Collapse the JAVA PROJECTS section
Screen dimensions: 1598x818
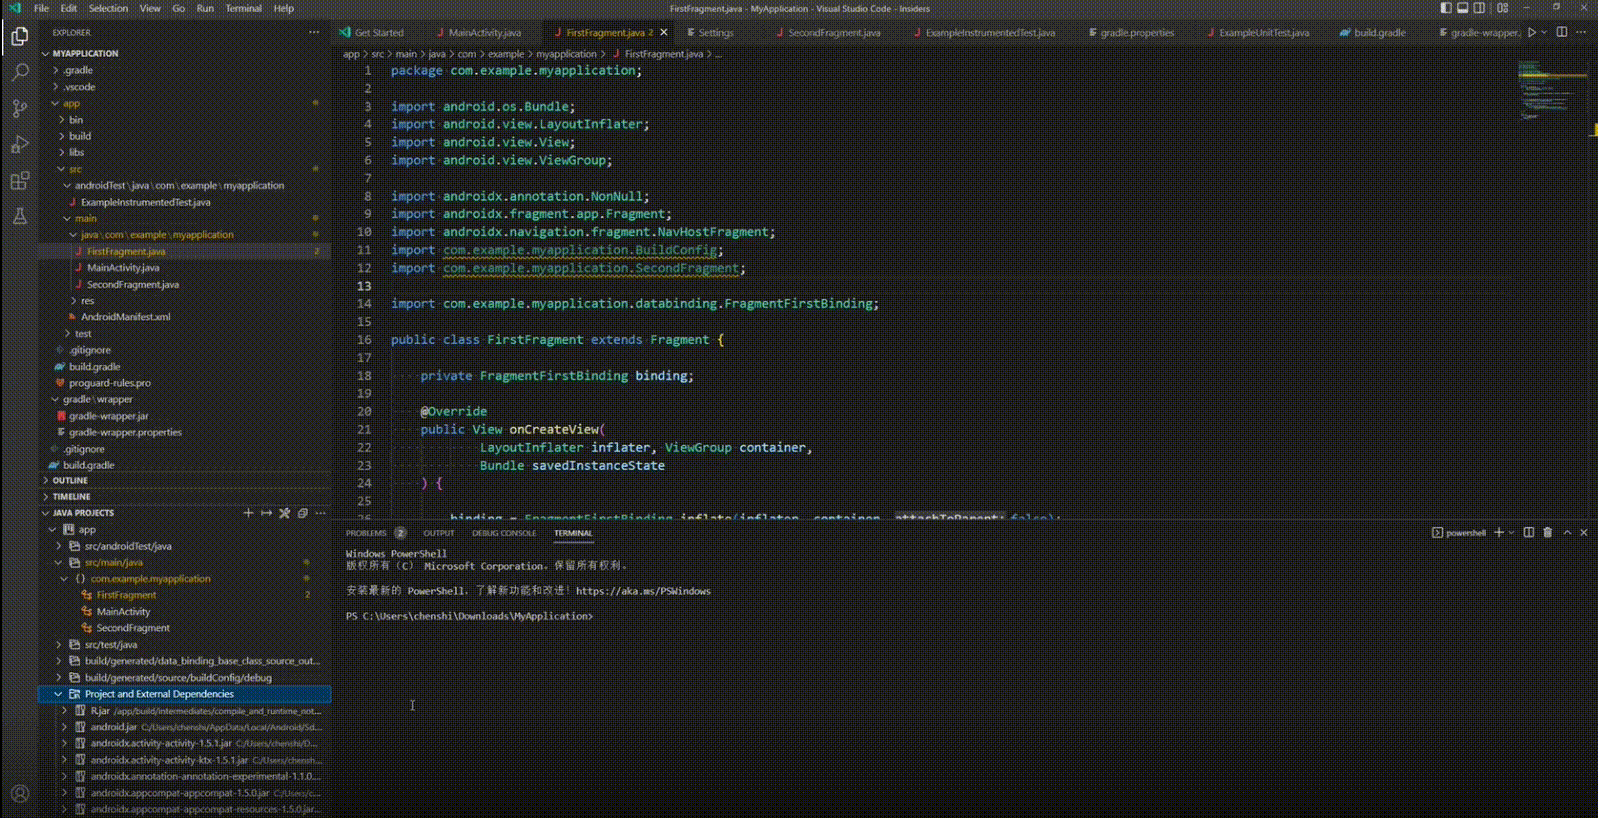[x=83, y=513]
